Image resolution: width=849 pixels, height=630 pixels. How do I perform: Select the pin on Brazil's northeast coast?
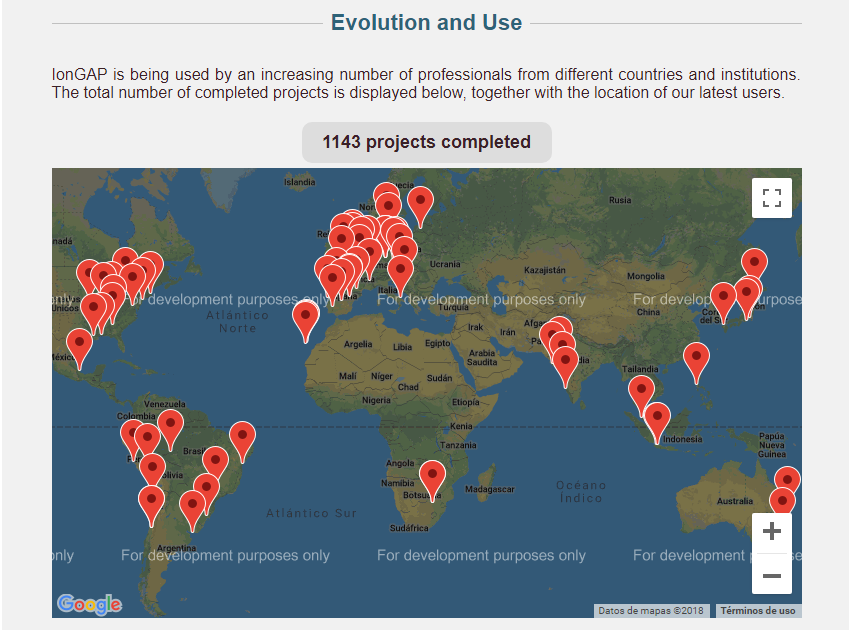[242, 438]
